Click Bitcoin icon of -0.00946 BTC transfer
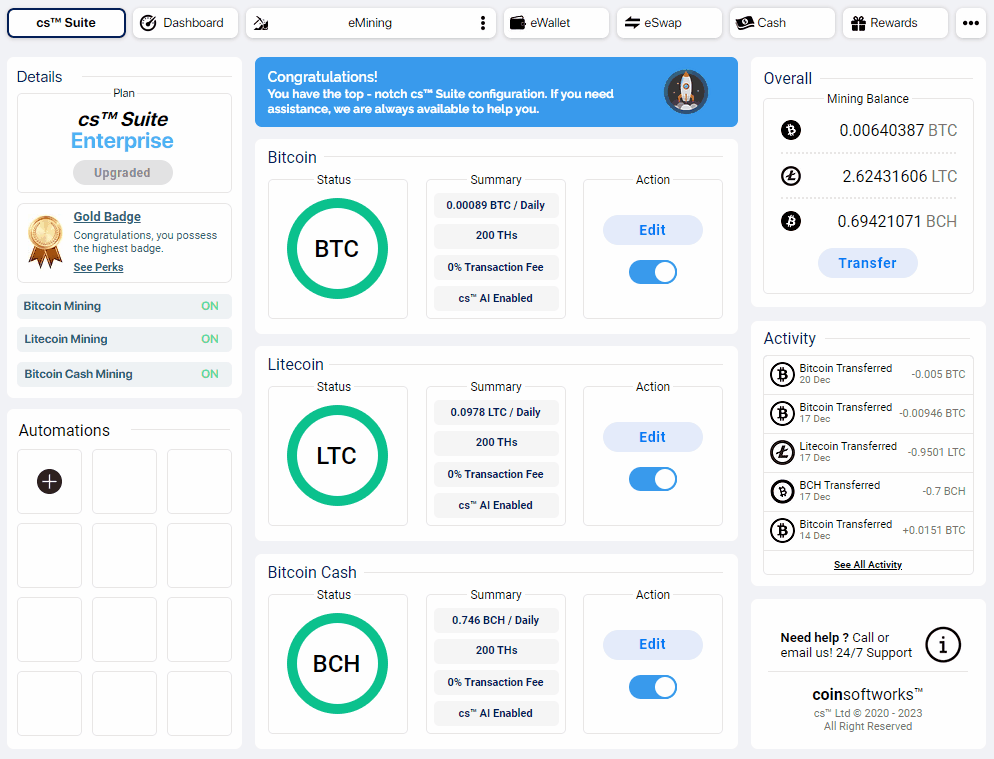Screen dimensions: 994x759 (782, 413)
